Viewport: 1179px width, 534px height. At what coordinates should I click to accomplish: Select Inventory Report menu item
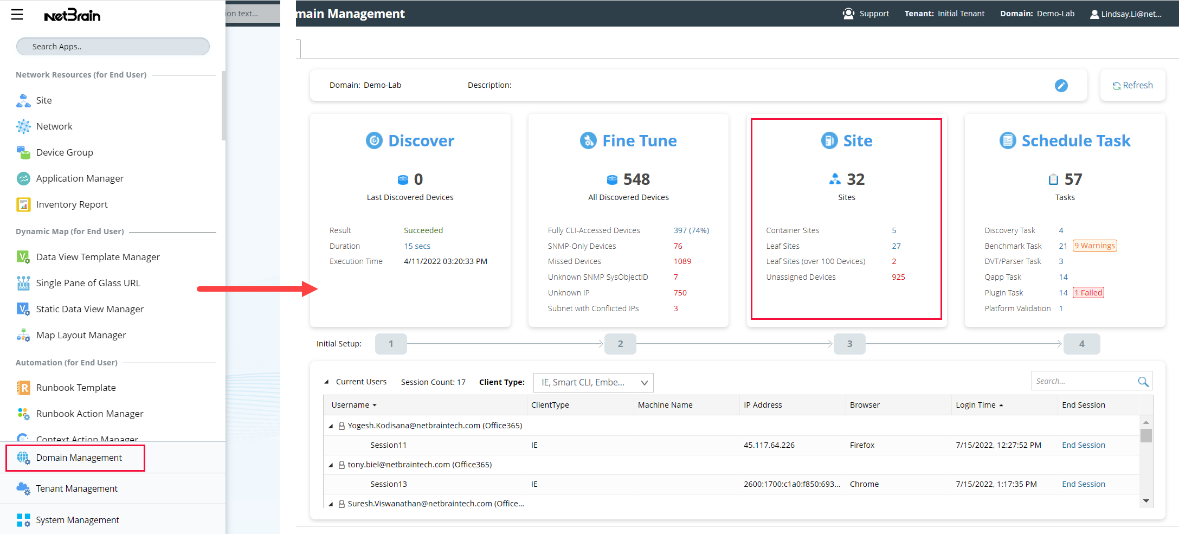tap(71, 205)
